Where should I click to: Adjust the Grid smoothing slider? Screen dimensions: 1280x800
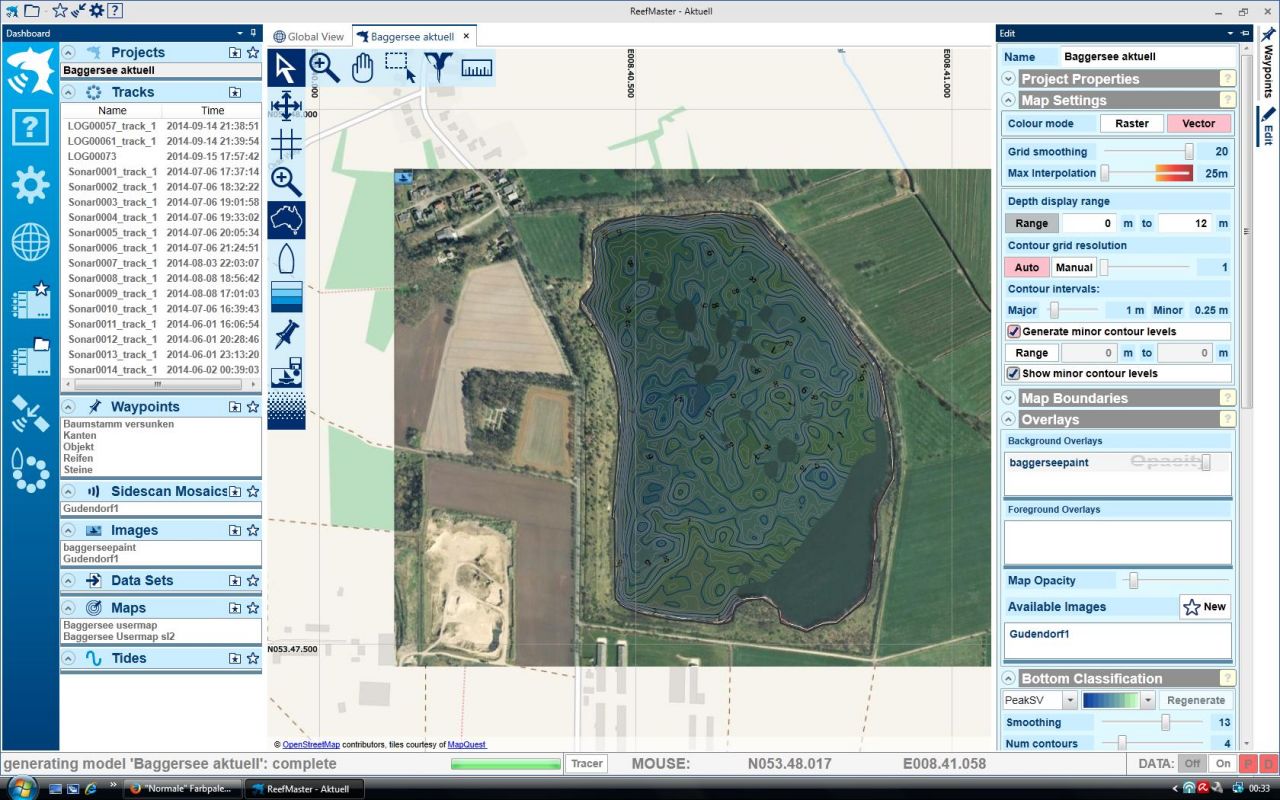pos(1188,152)
